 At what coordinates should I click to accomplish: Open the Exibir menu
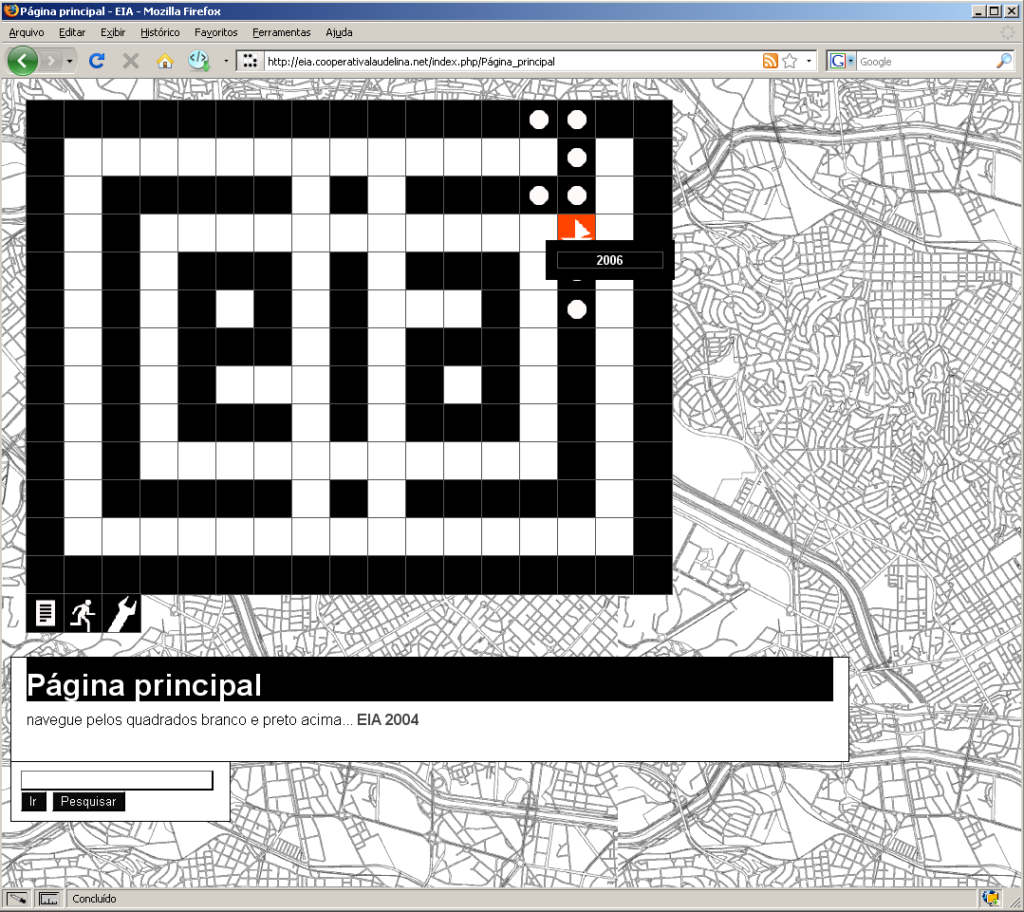[x=112, y=32]
